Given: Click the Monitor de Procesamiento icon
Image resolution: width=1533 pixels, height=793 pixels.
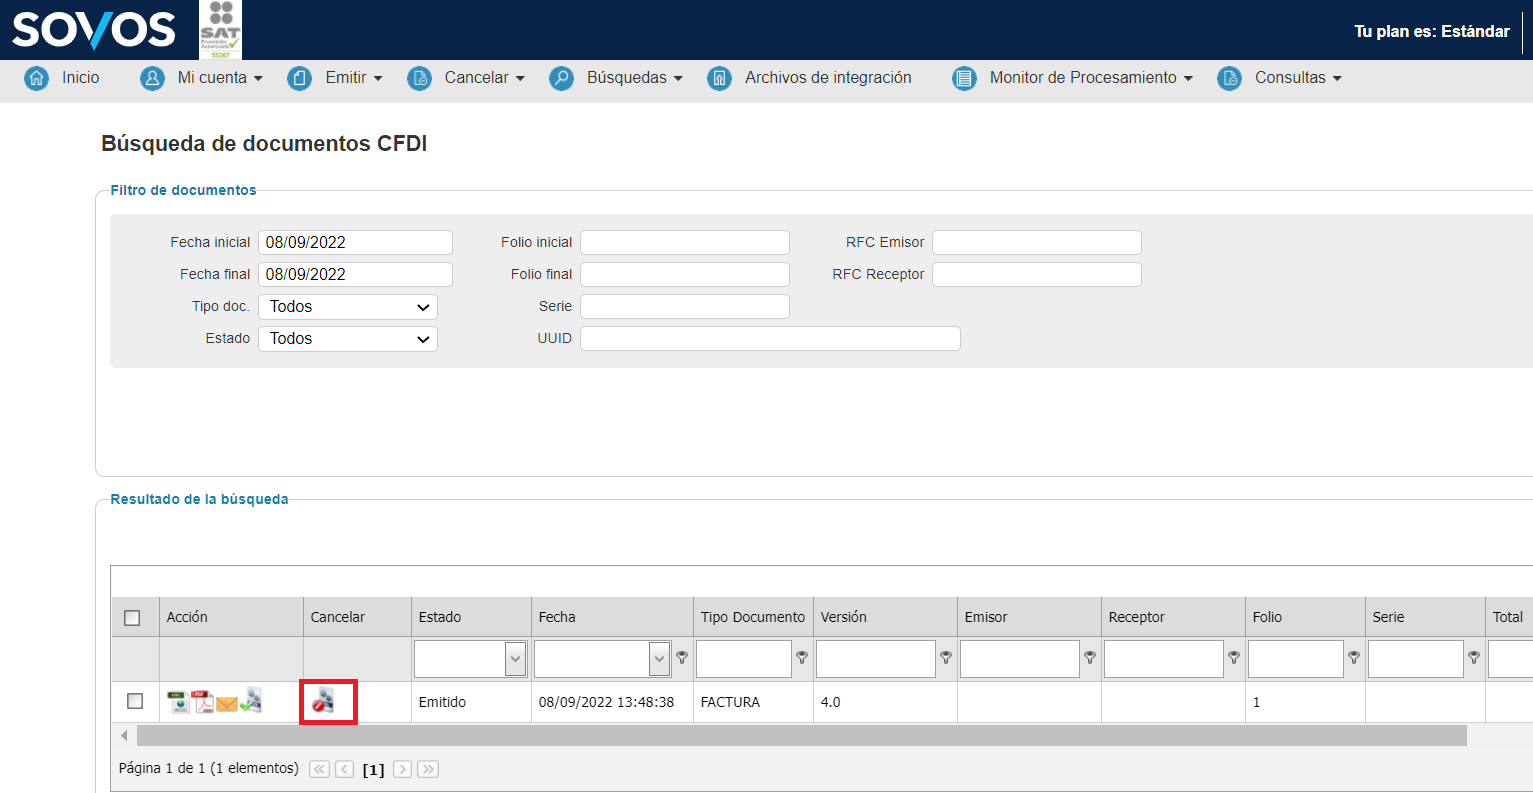Looking at the screenshot, I should (964, 78).
